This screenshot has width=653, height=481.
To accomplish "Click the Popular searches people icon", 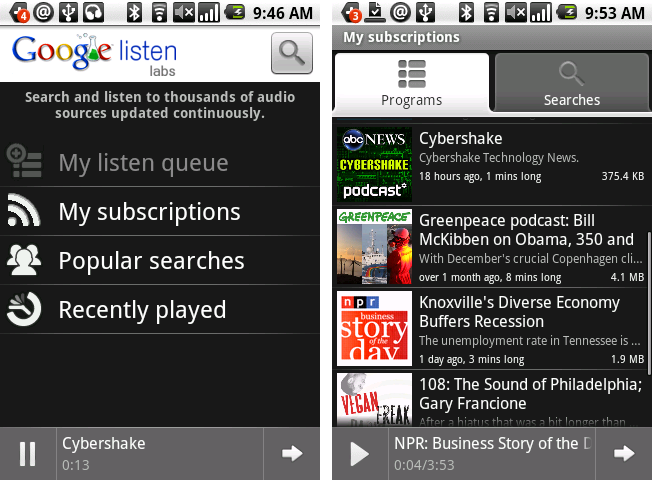I will coord(24,261).
